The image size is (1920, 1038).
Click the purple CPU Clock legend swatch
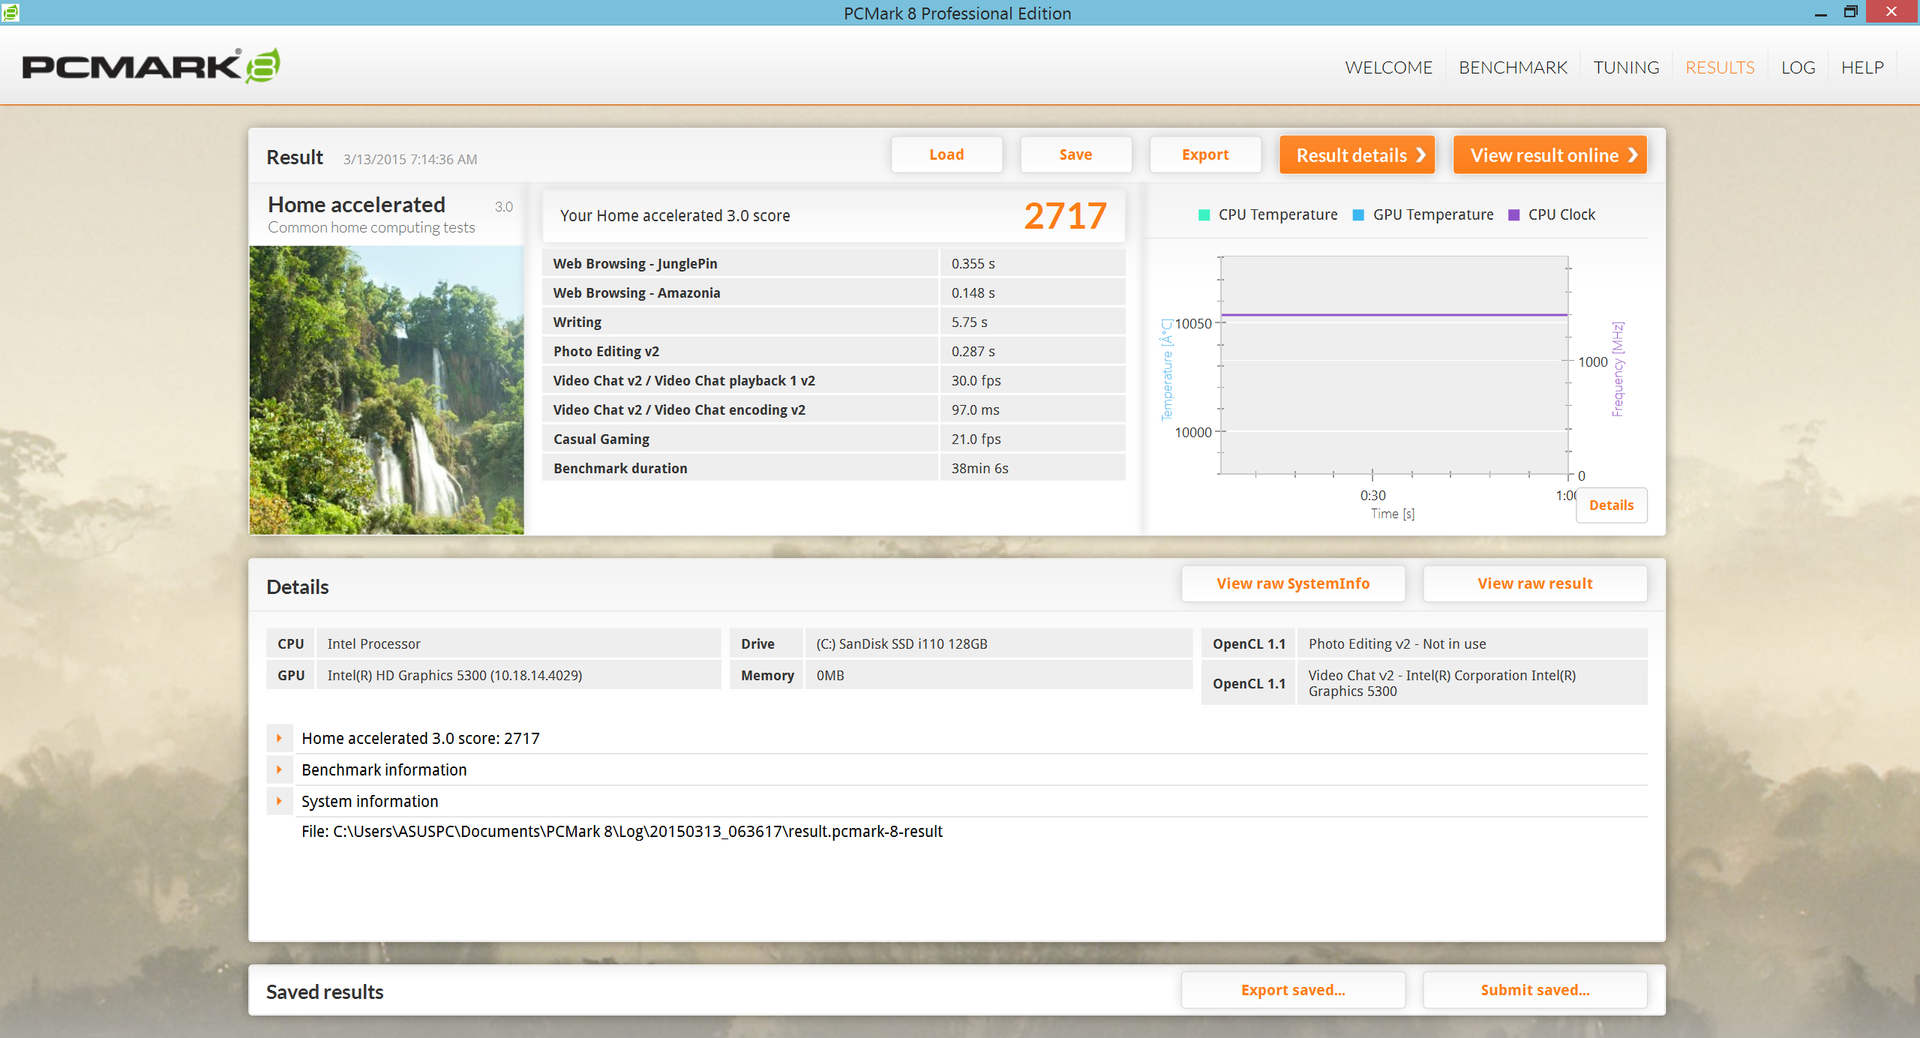1513,215
